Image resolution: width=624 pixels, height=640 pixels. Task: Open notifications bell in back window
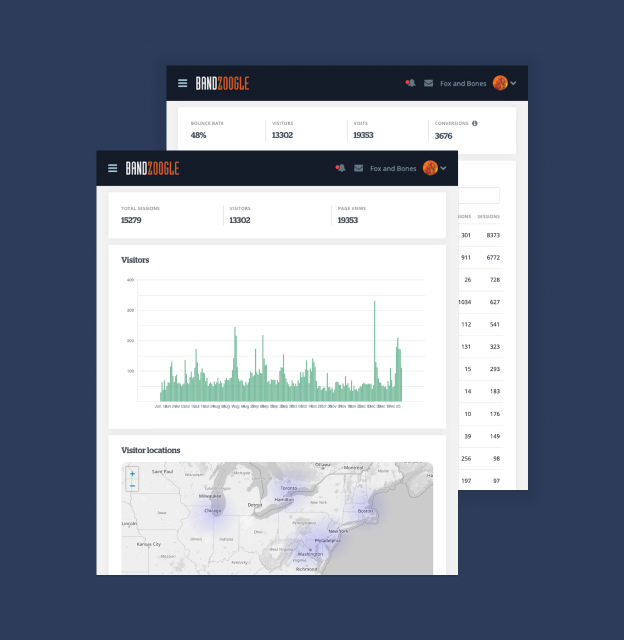(x=411, y=83)
